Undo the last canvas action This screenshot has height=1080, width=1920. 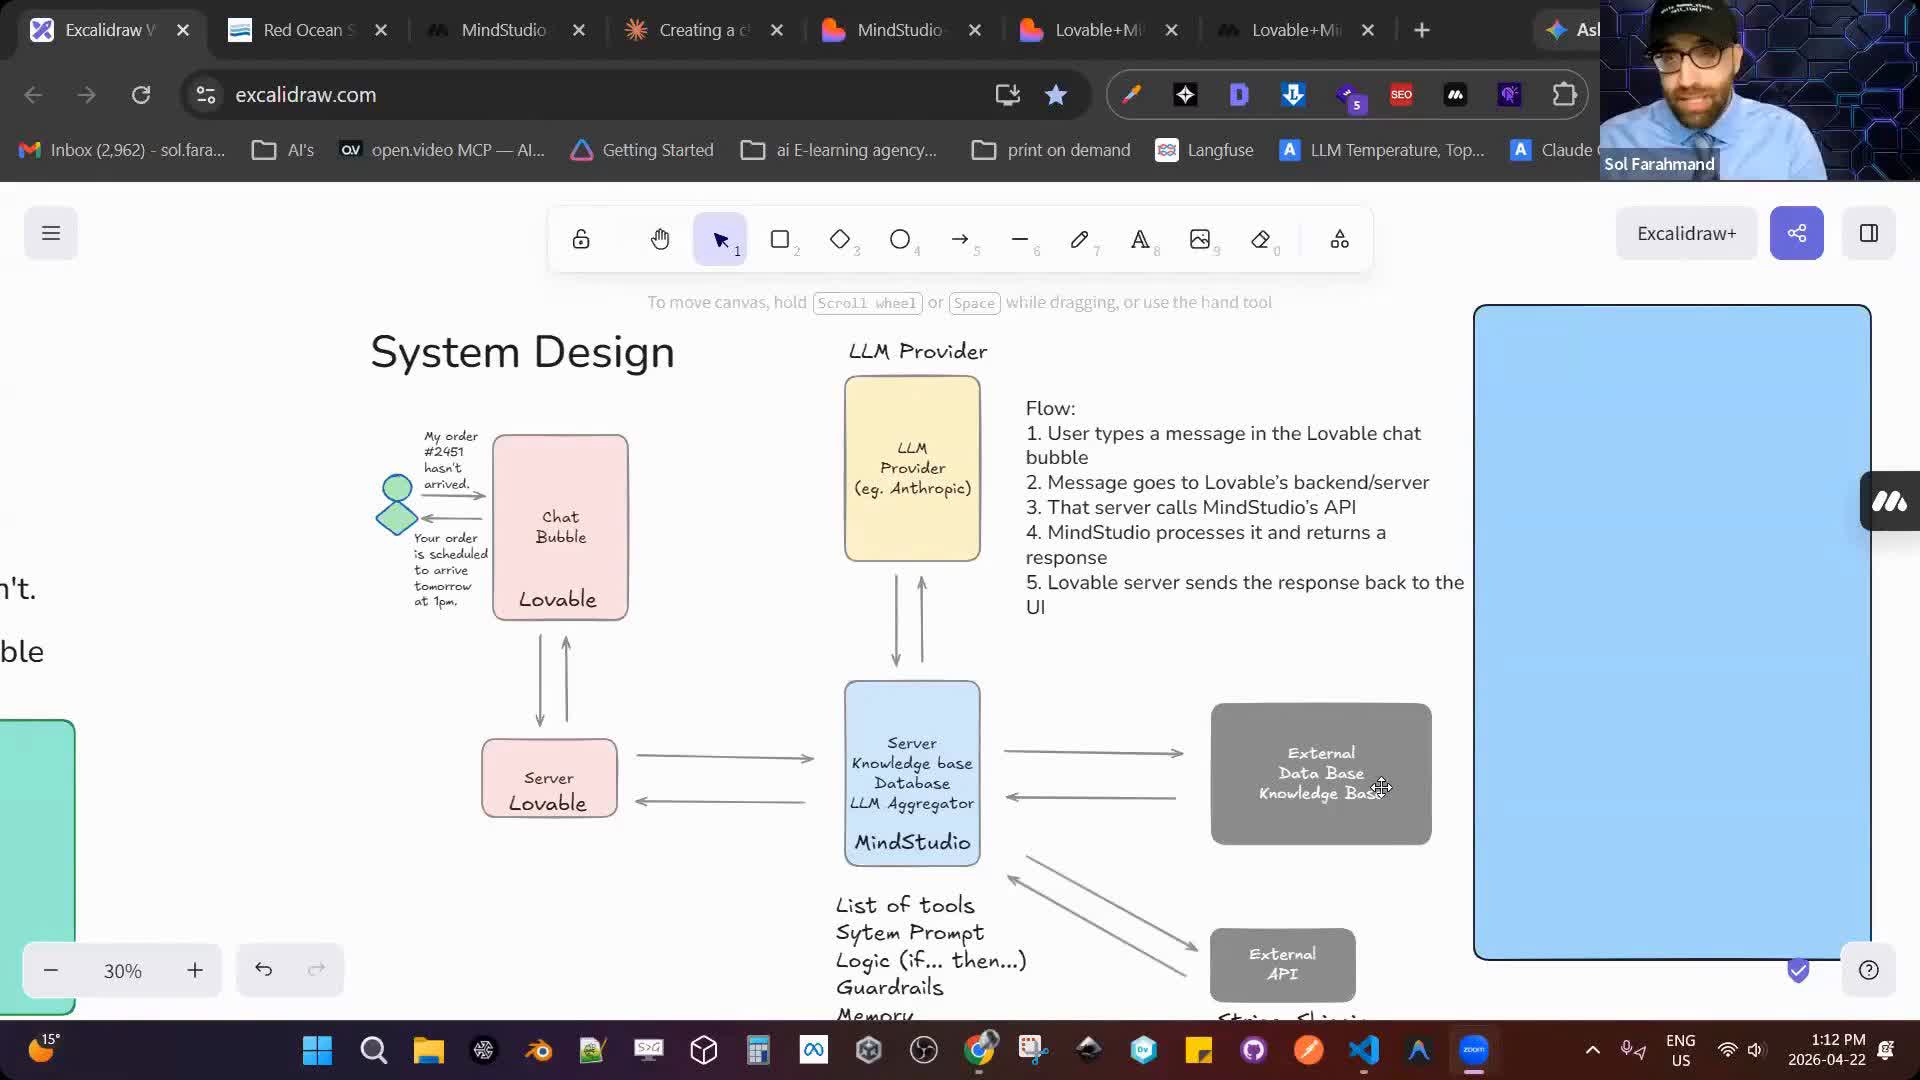[x=263, y=970]
